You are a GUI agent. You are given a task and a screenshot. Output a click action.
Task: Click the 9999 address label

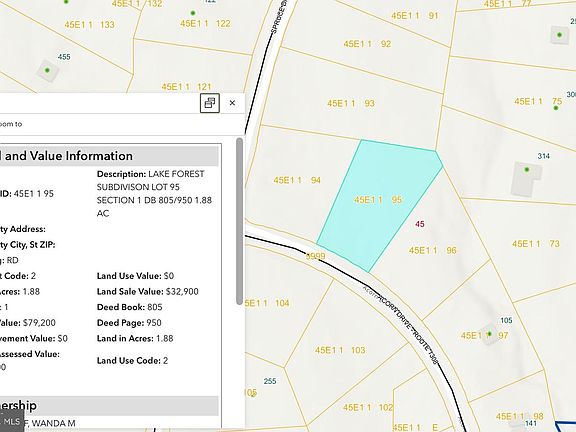pyautogui.click(x=316, y=256)
